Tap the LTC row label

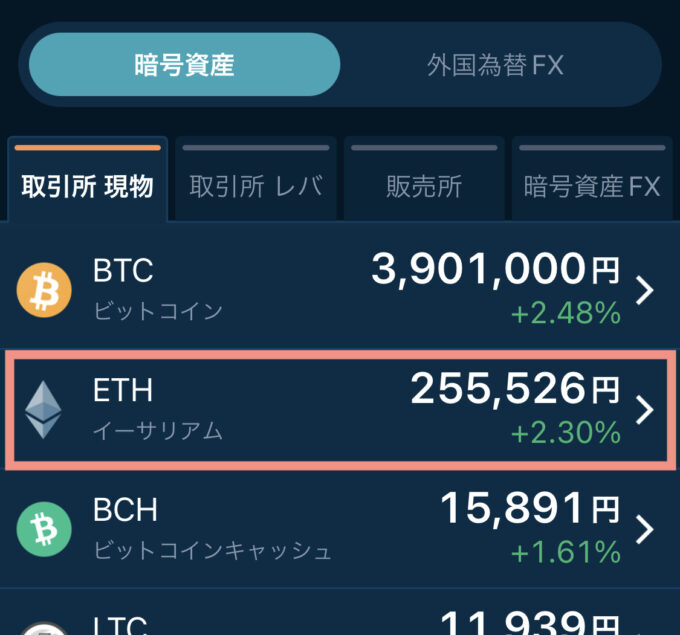click(x=121, y=626)
